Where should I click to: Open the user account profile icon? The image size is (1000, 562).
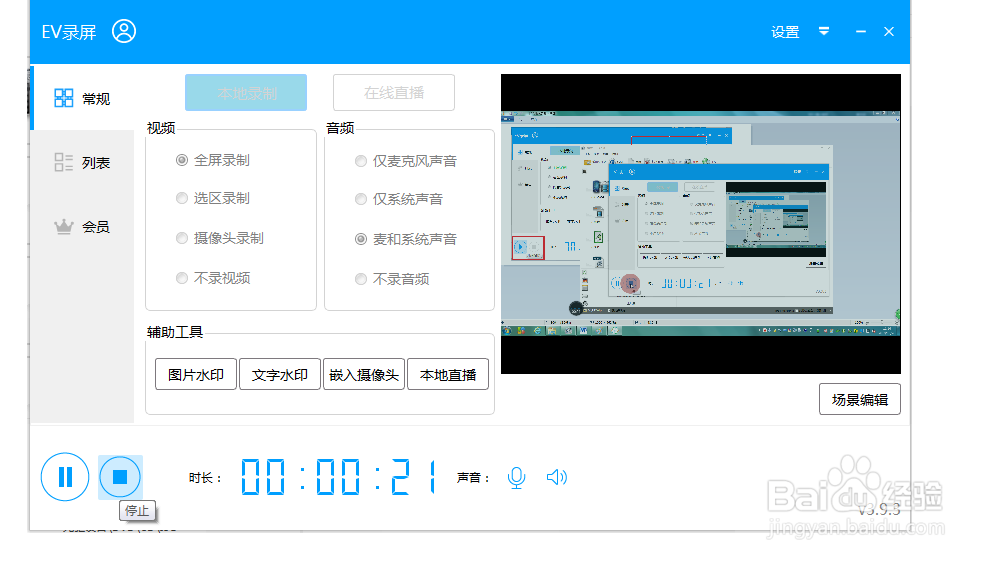point(124,31)
